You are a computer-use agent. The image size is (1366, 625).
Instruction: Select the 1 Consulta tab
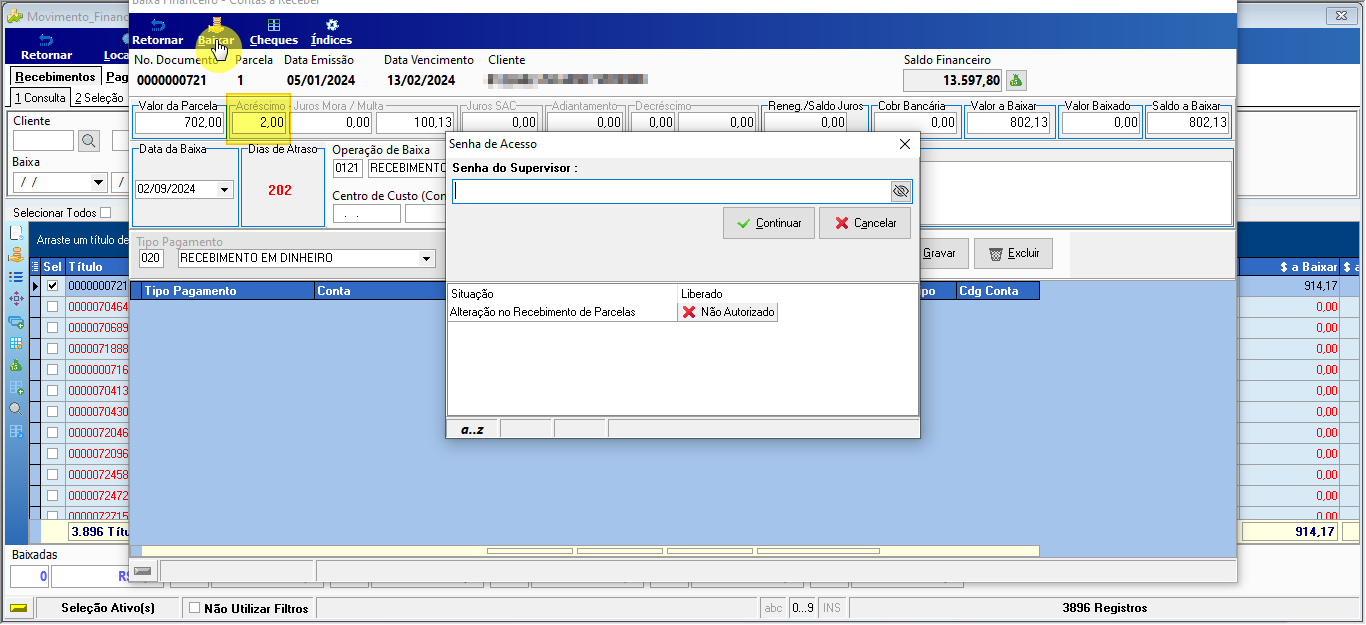[40, 98]
